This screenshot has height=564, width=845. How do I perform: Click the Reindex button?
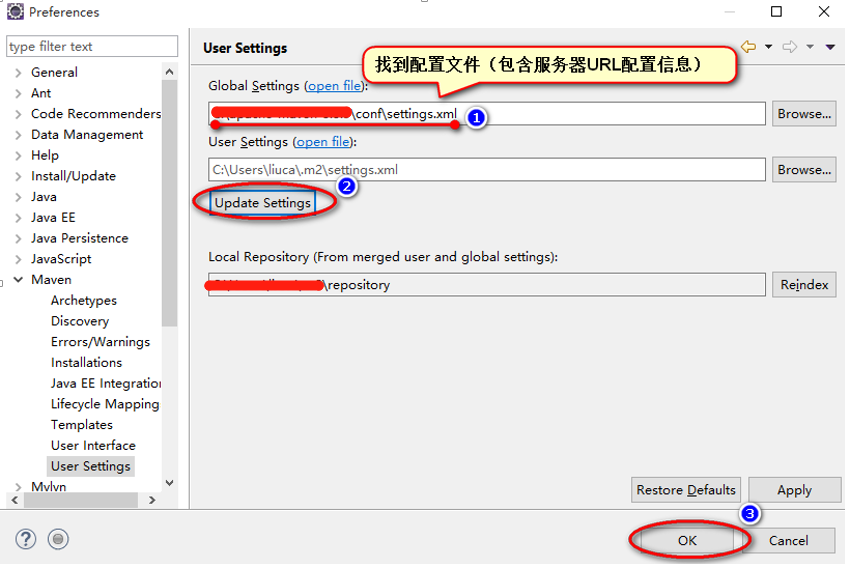pyautogui.click(x=804, y=285)
